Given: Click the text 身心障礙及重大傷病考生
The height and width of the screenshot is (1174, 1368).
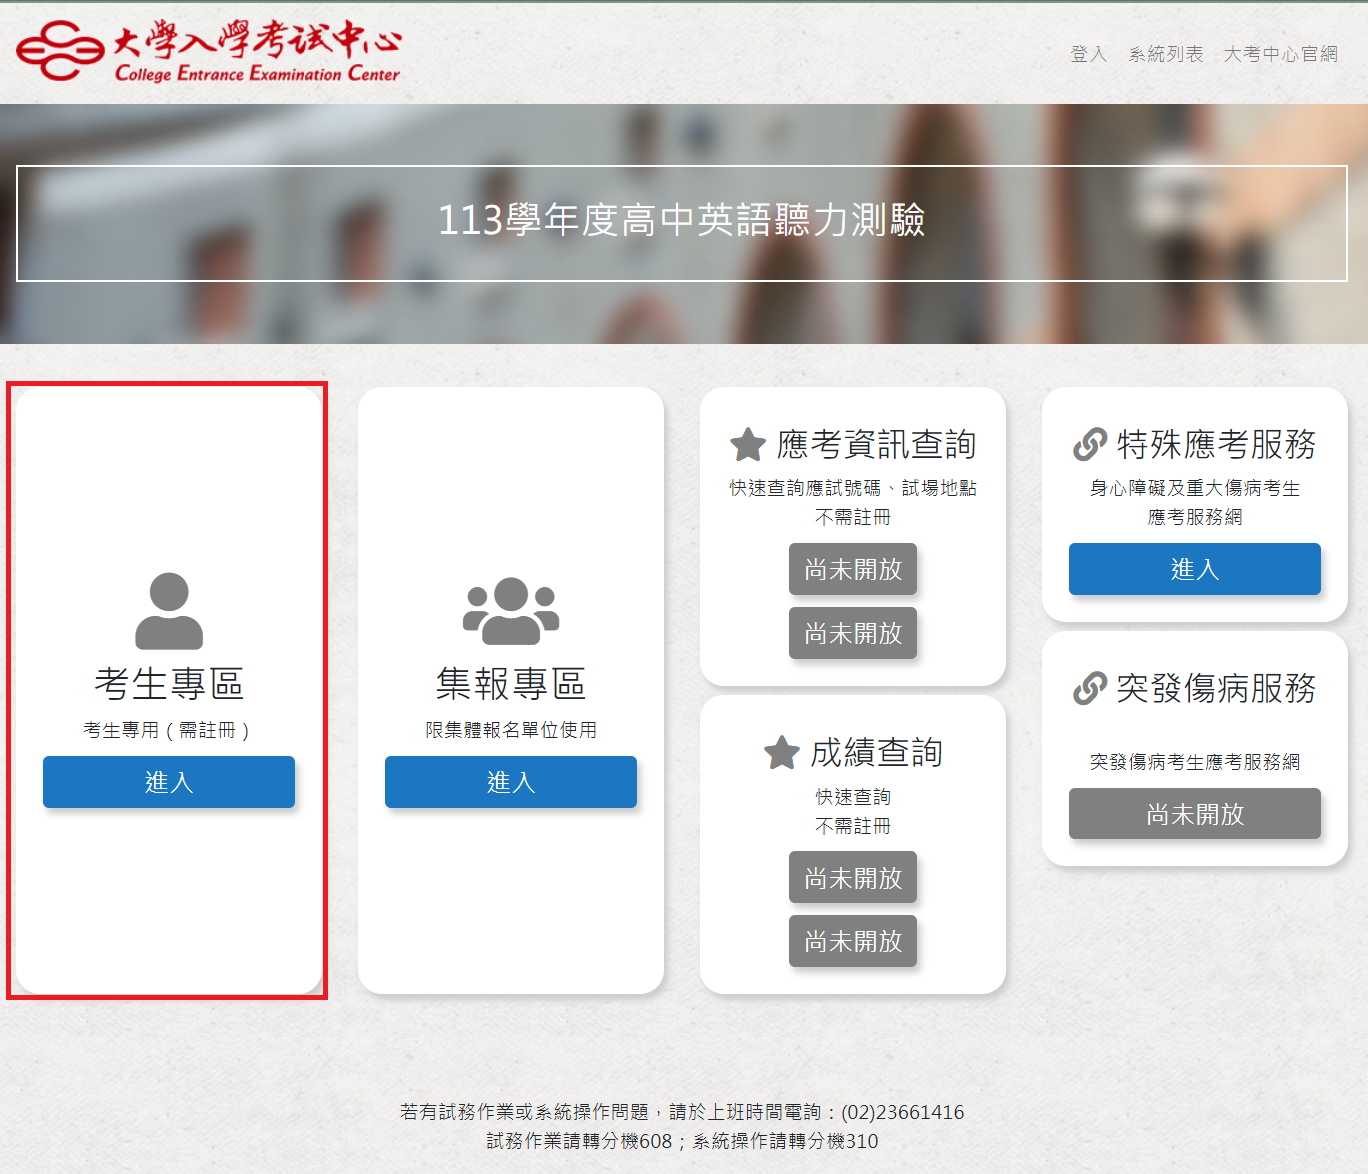Looking at the screenshot, I should pyautogui.click(x=1195, y=488).
